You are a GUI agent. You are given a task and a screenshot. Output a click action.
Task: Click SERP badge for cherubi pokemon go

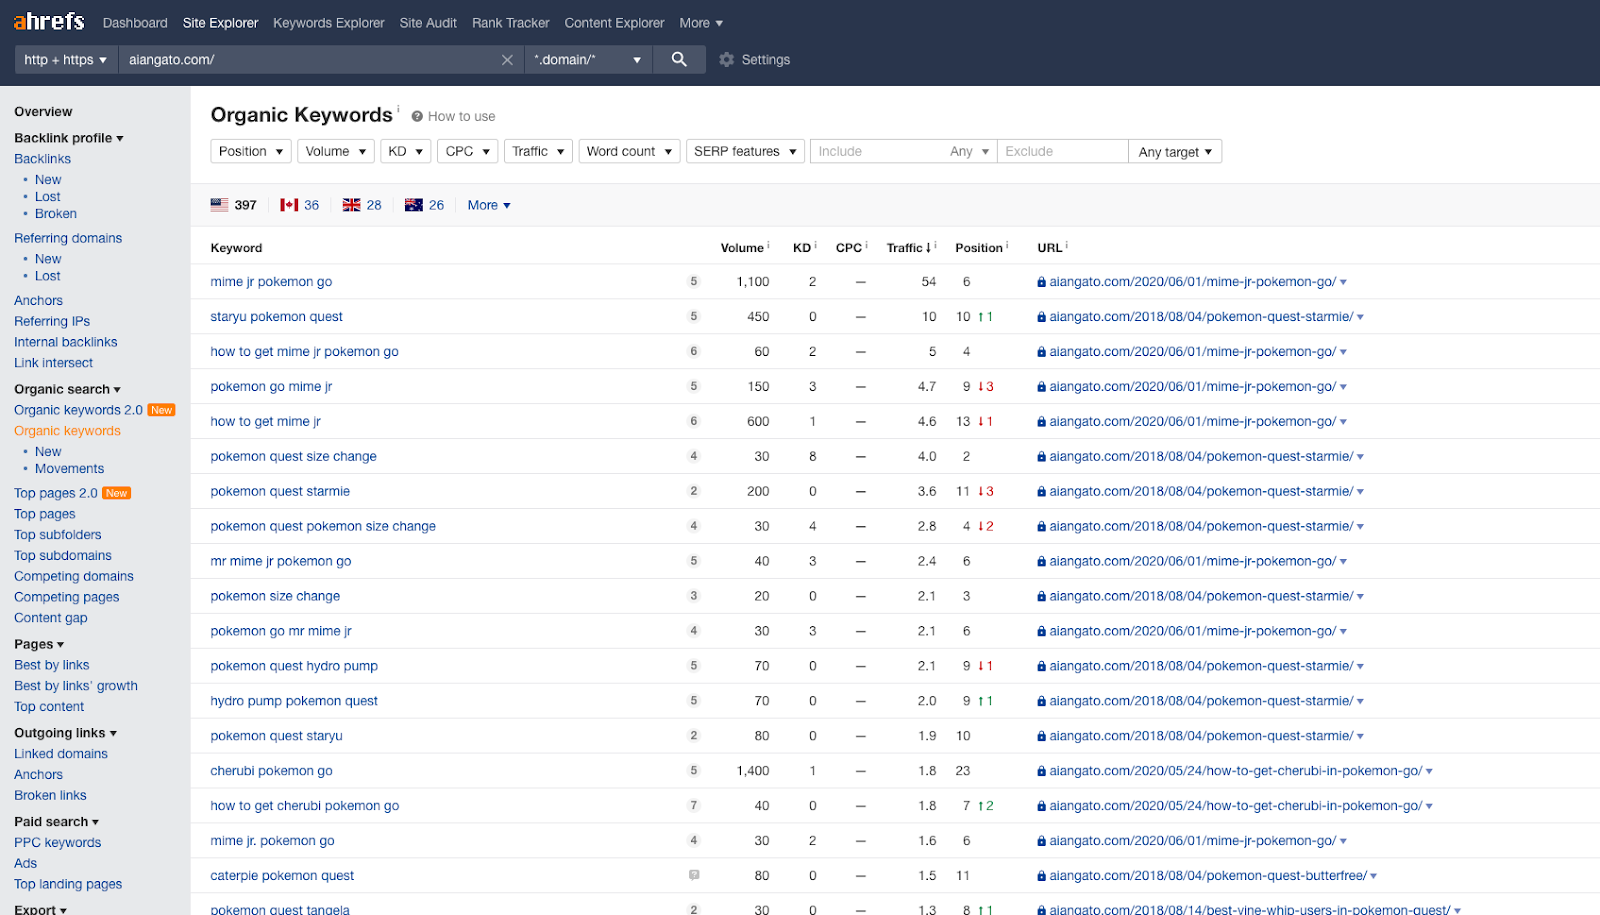tap(694, 771)
